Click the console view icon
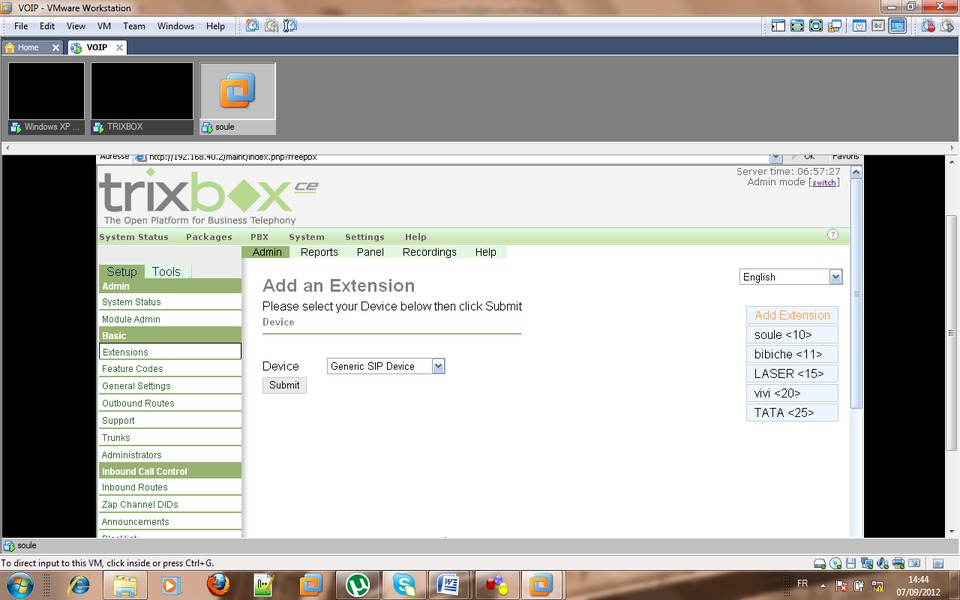This screenshot has width=960, height=600. (860, 26)
